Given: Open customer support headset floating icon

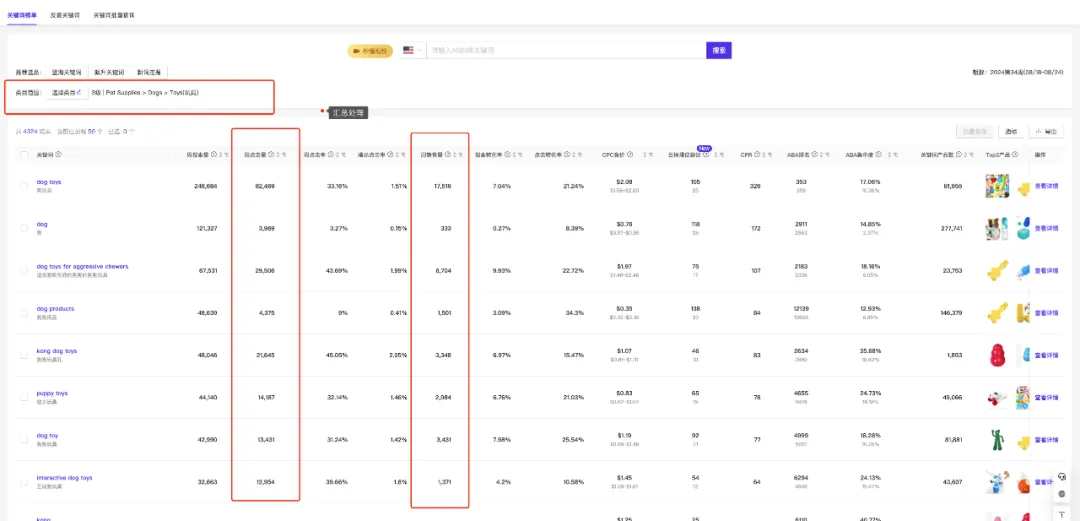Looking at the screenshot, I should 1061,476.
